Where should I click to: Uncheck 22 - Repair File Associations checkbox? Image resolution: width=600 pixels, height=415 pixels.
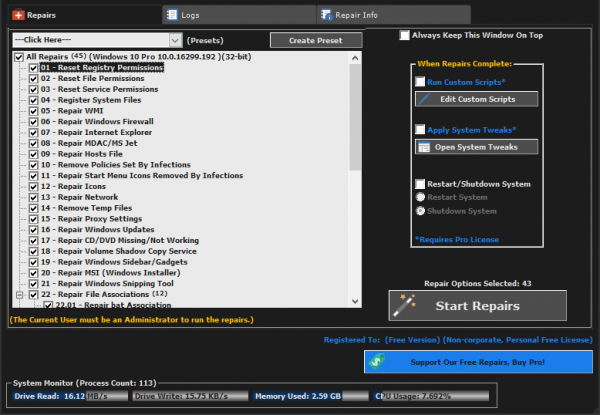coord(33,295)
